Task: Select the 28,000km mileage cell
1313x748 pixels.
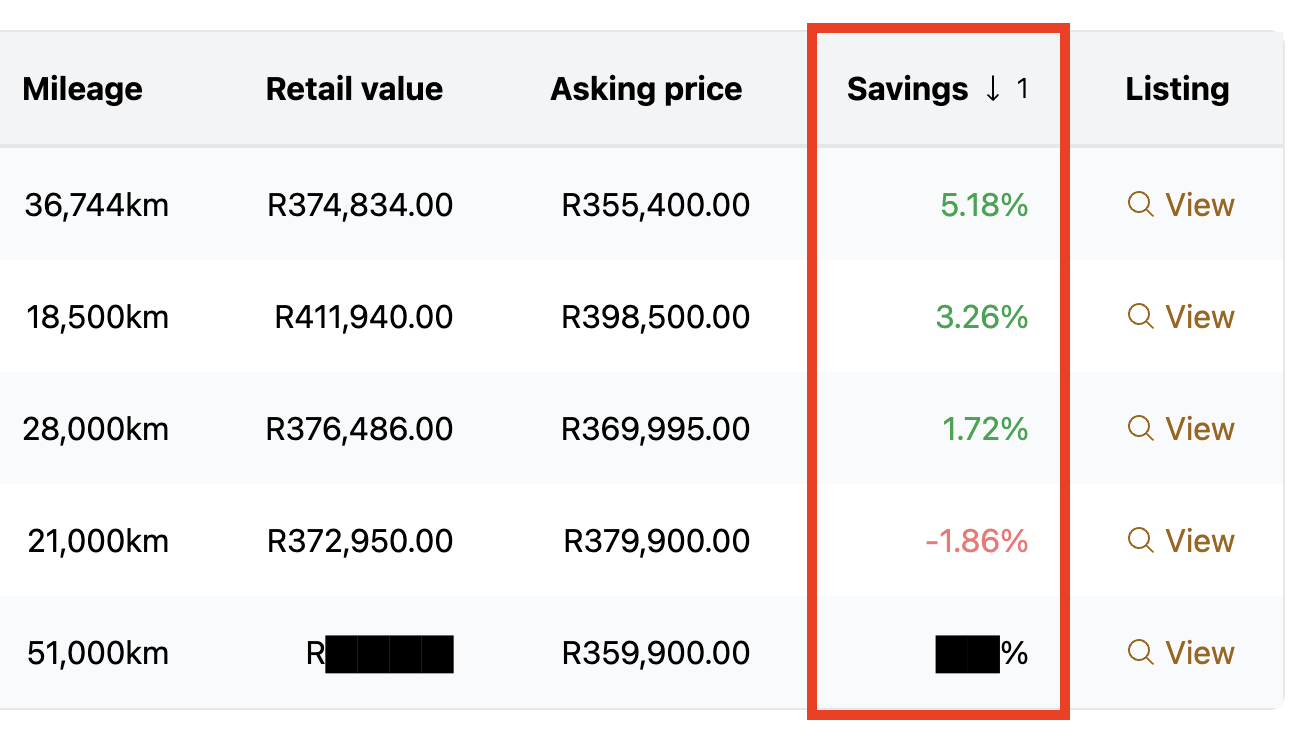Action: tap(96, 429)
